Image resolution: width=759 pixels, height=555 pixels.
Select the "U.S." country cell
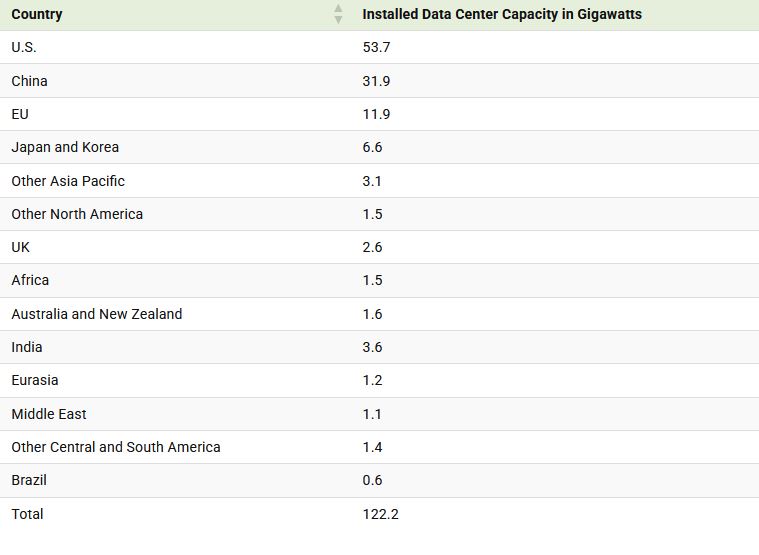(24, 47)
